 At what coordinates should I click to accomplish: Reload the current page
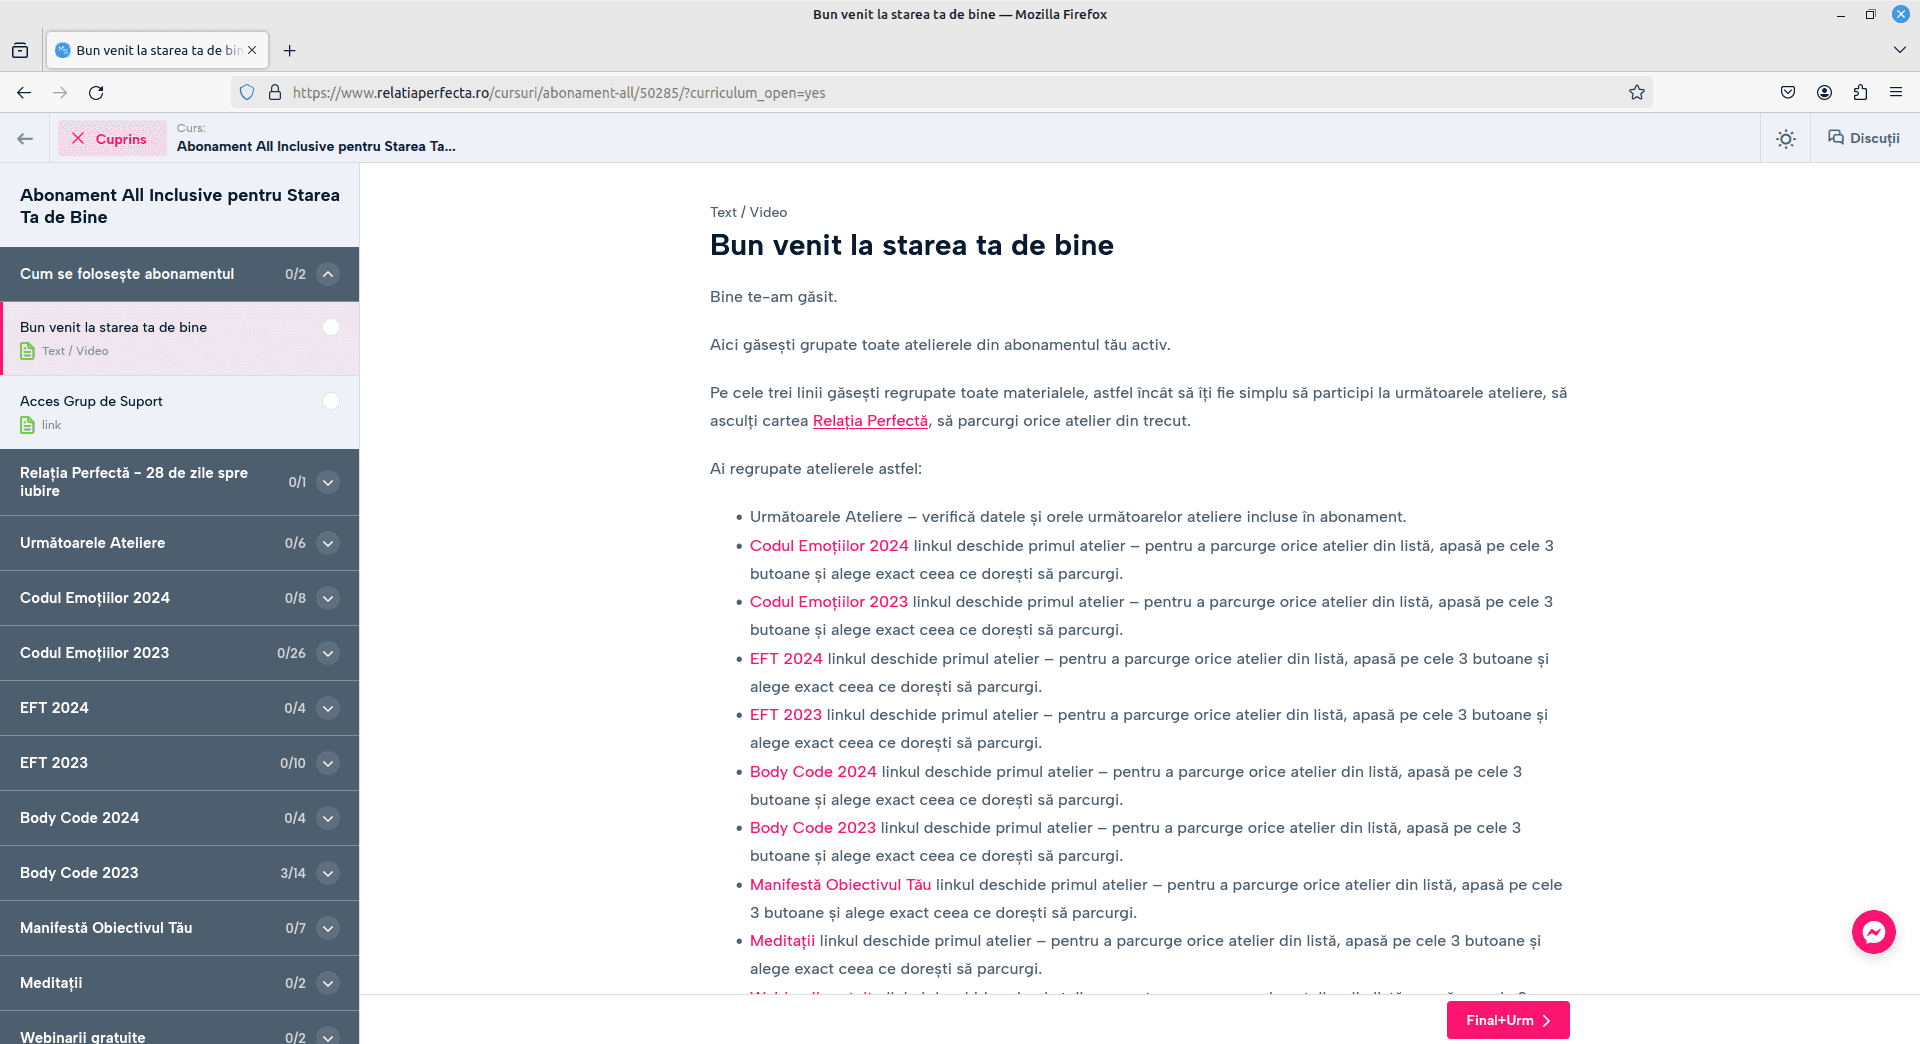[x=96, y=92]
